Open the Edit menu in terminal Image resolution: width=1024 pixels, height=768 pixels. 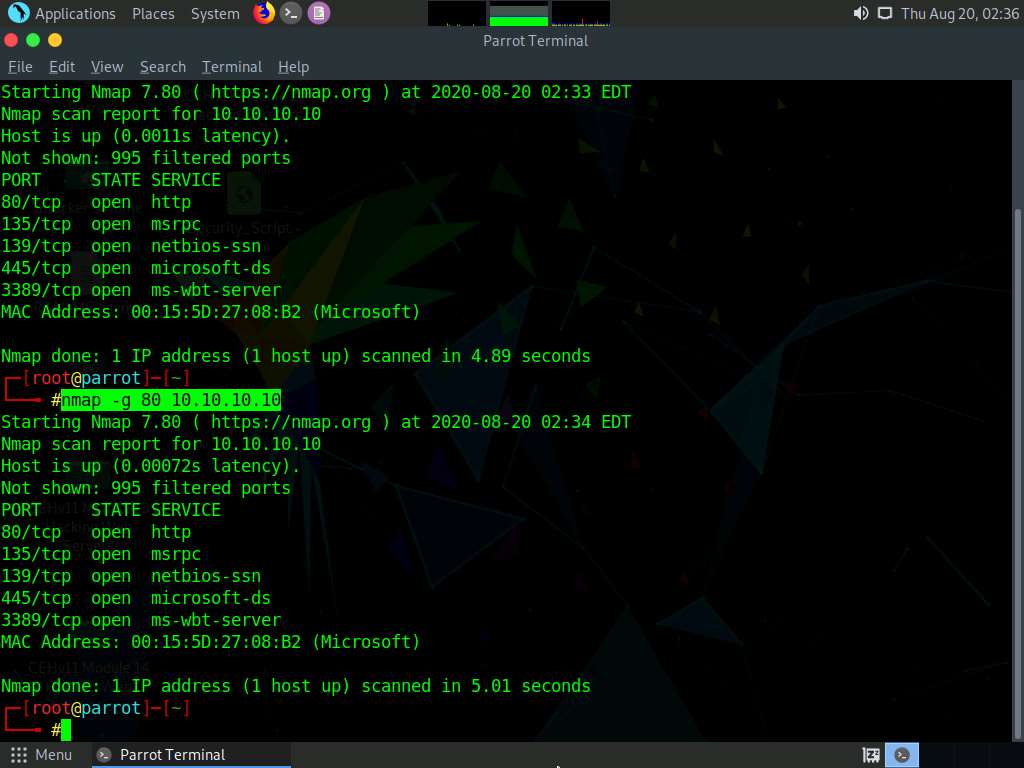point(62,67)
